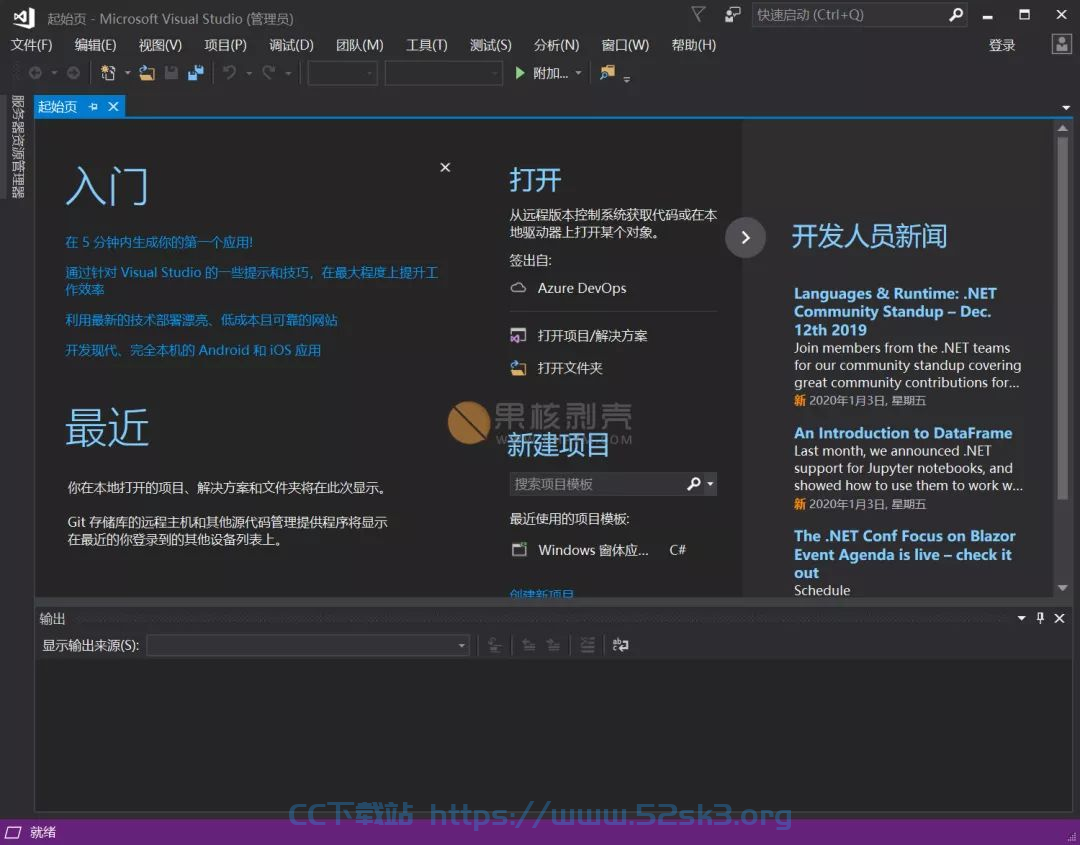Screen dimensions: 1080x845
Task: Open the 工具(T) menu
Action: (426, 45)
